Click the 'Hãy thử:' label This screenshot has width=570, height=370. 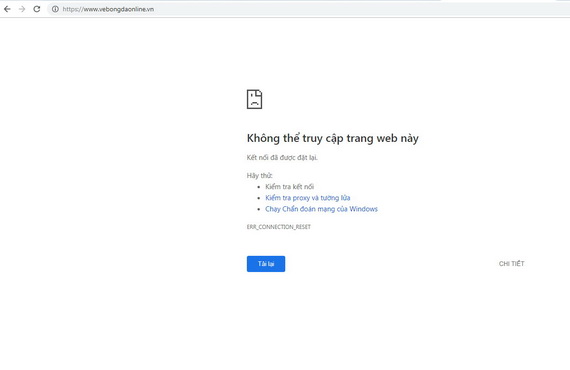(260, 176)
